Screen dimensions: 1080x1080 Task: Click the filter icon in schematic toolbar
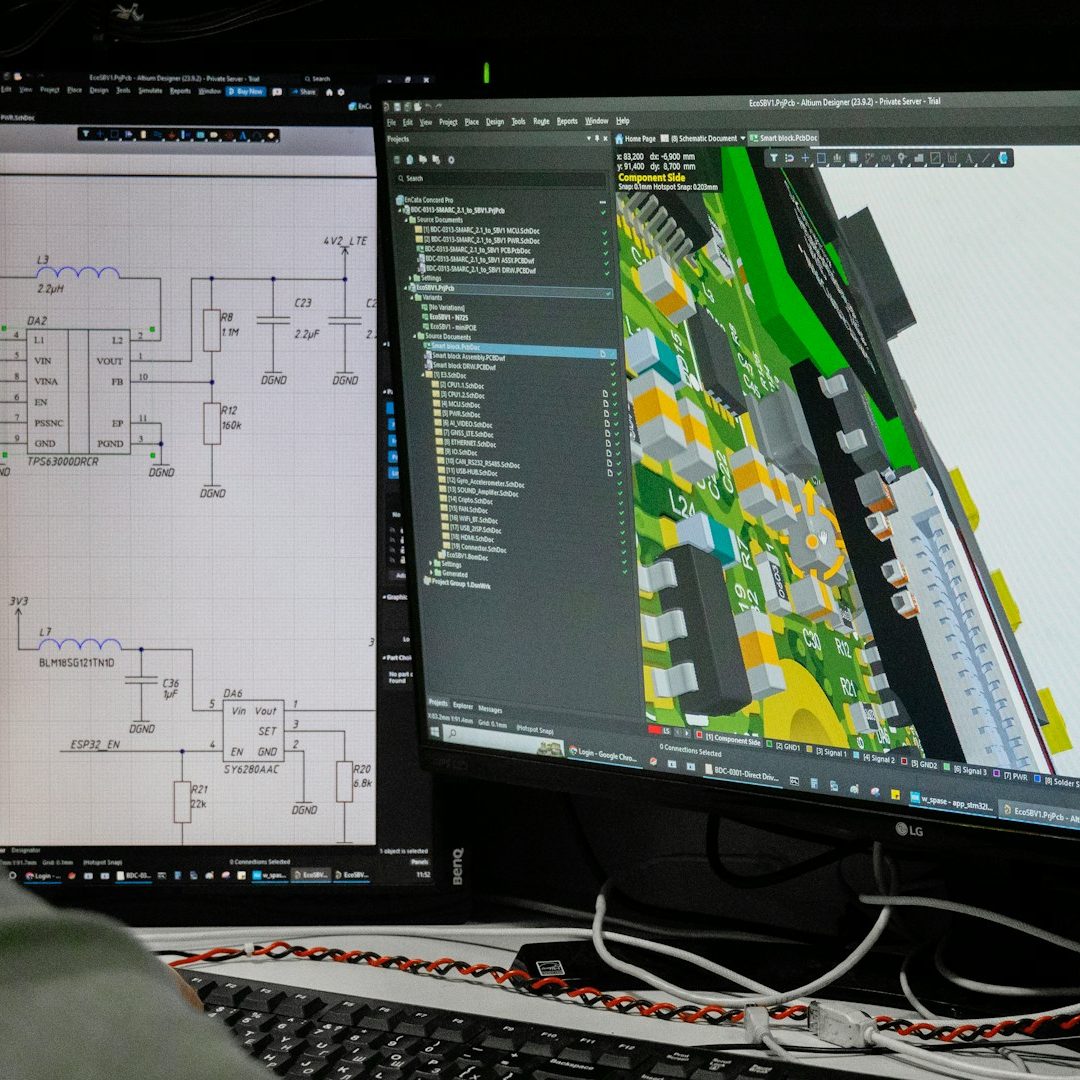point(87,133)
